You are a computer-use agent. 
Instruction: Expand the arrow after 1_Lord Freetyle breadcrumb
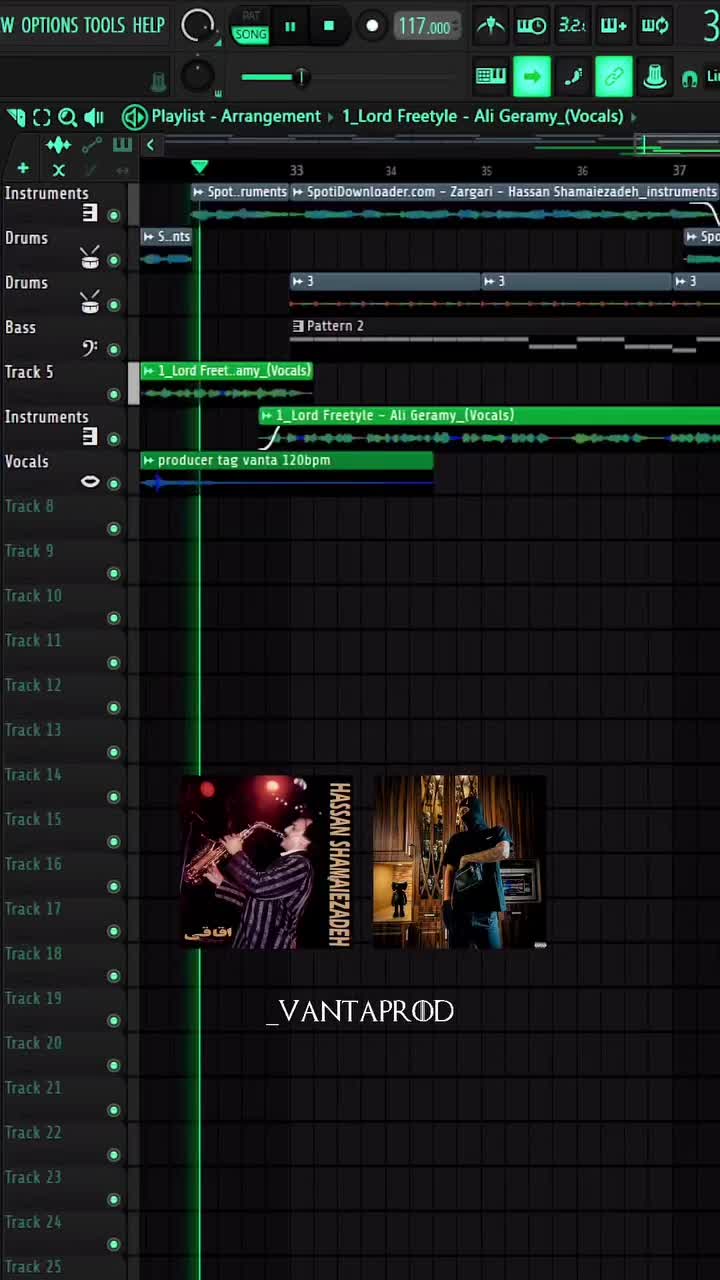pos(633,117)
